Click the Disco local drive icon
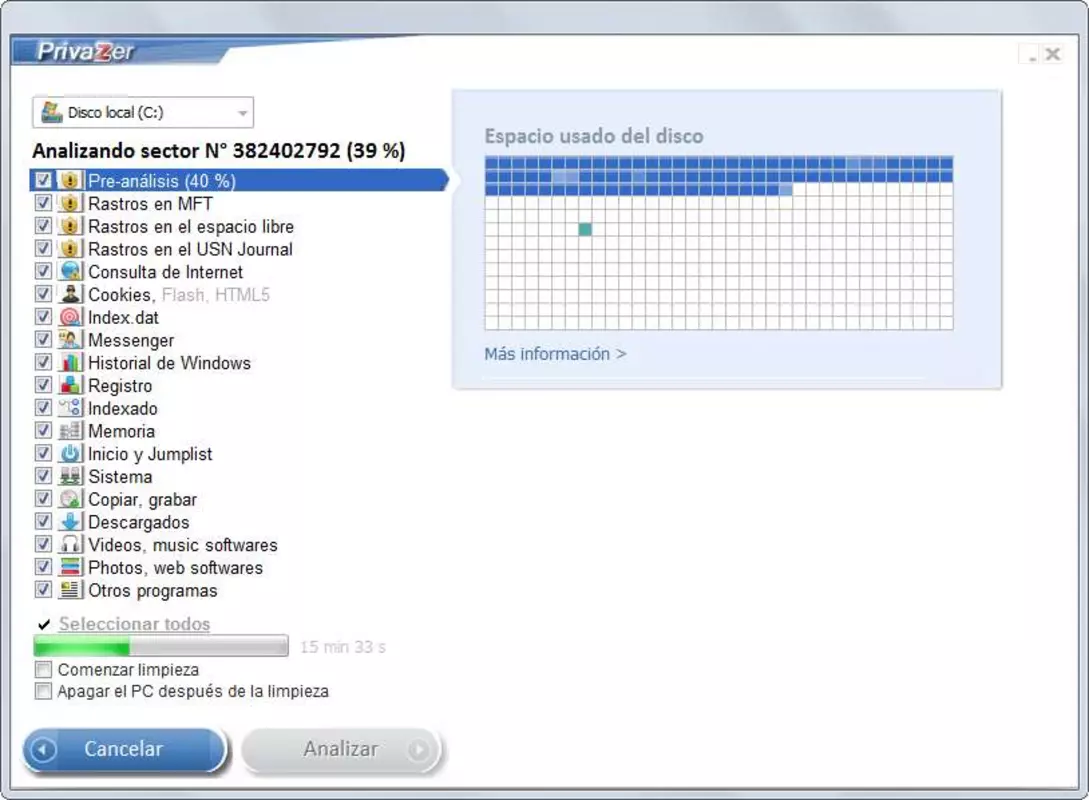The width and height of the screenshot is (1089, 800). (51, 112)
